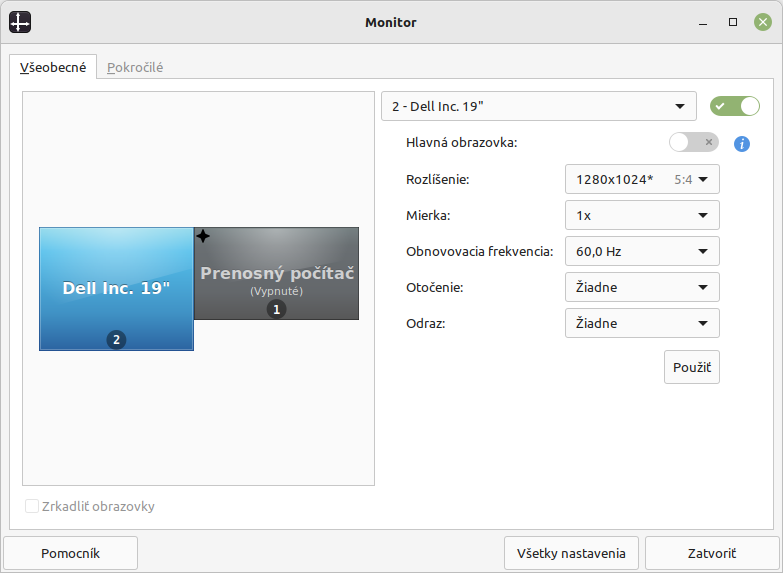Click the number 2 badge on Dell monitor
This screenshot has width=783, height=573.
pos(117,340)
